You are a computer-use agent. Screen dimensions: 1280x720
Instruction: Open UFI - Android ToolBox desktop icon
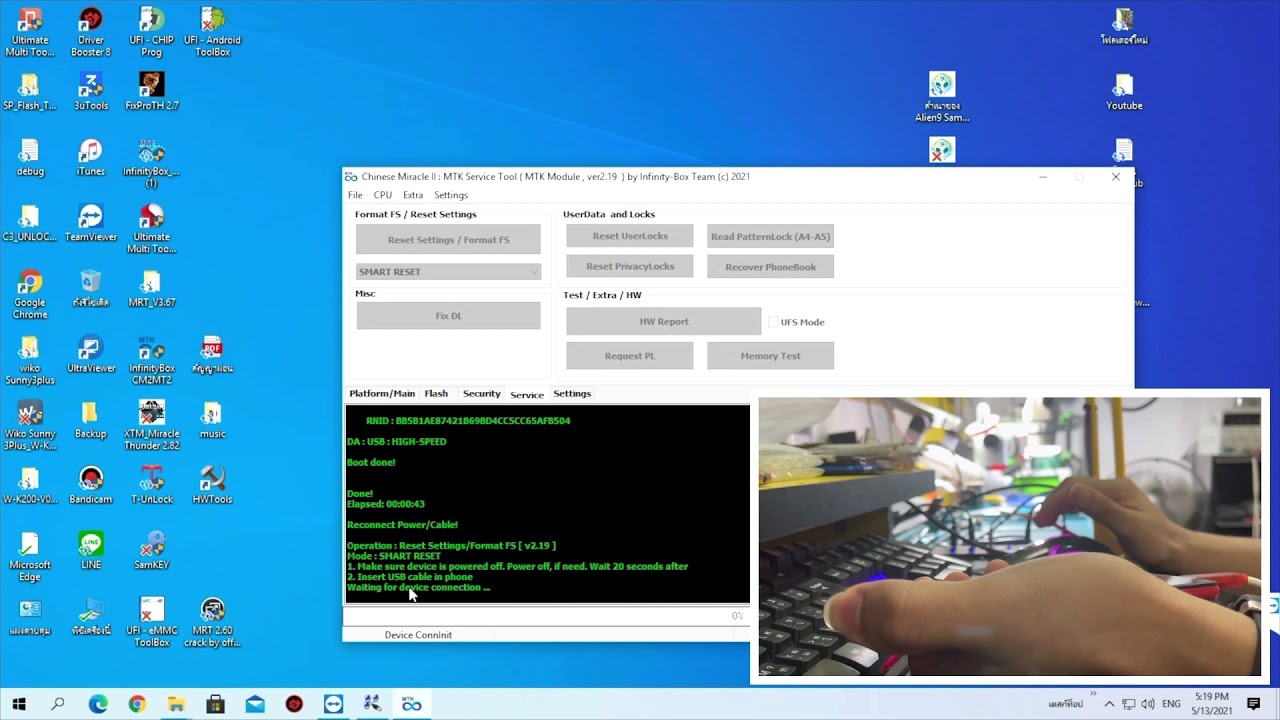(x=213, y=32)
